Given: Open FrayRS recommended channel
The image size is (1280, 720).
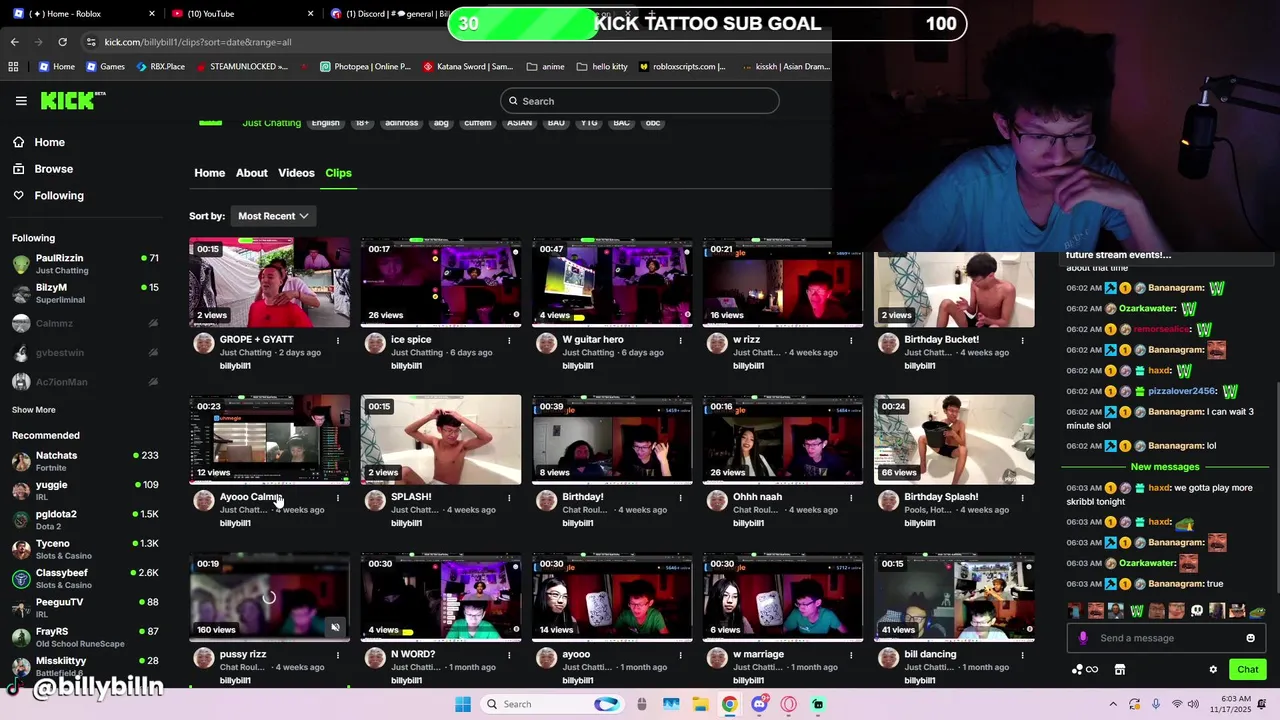Looking at the screenshot, I should coord(85,637).
